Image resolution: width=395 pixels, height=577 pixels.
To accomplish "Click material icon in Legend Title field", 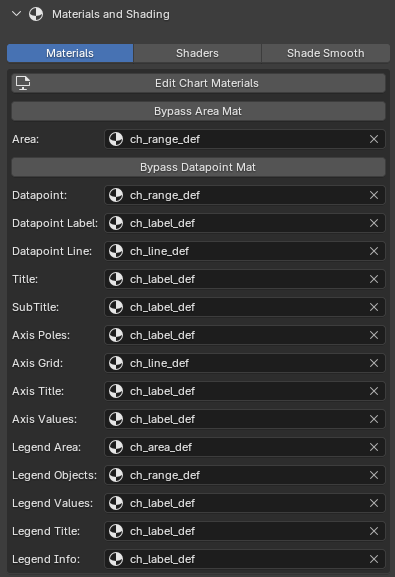I will (116, 531).
